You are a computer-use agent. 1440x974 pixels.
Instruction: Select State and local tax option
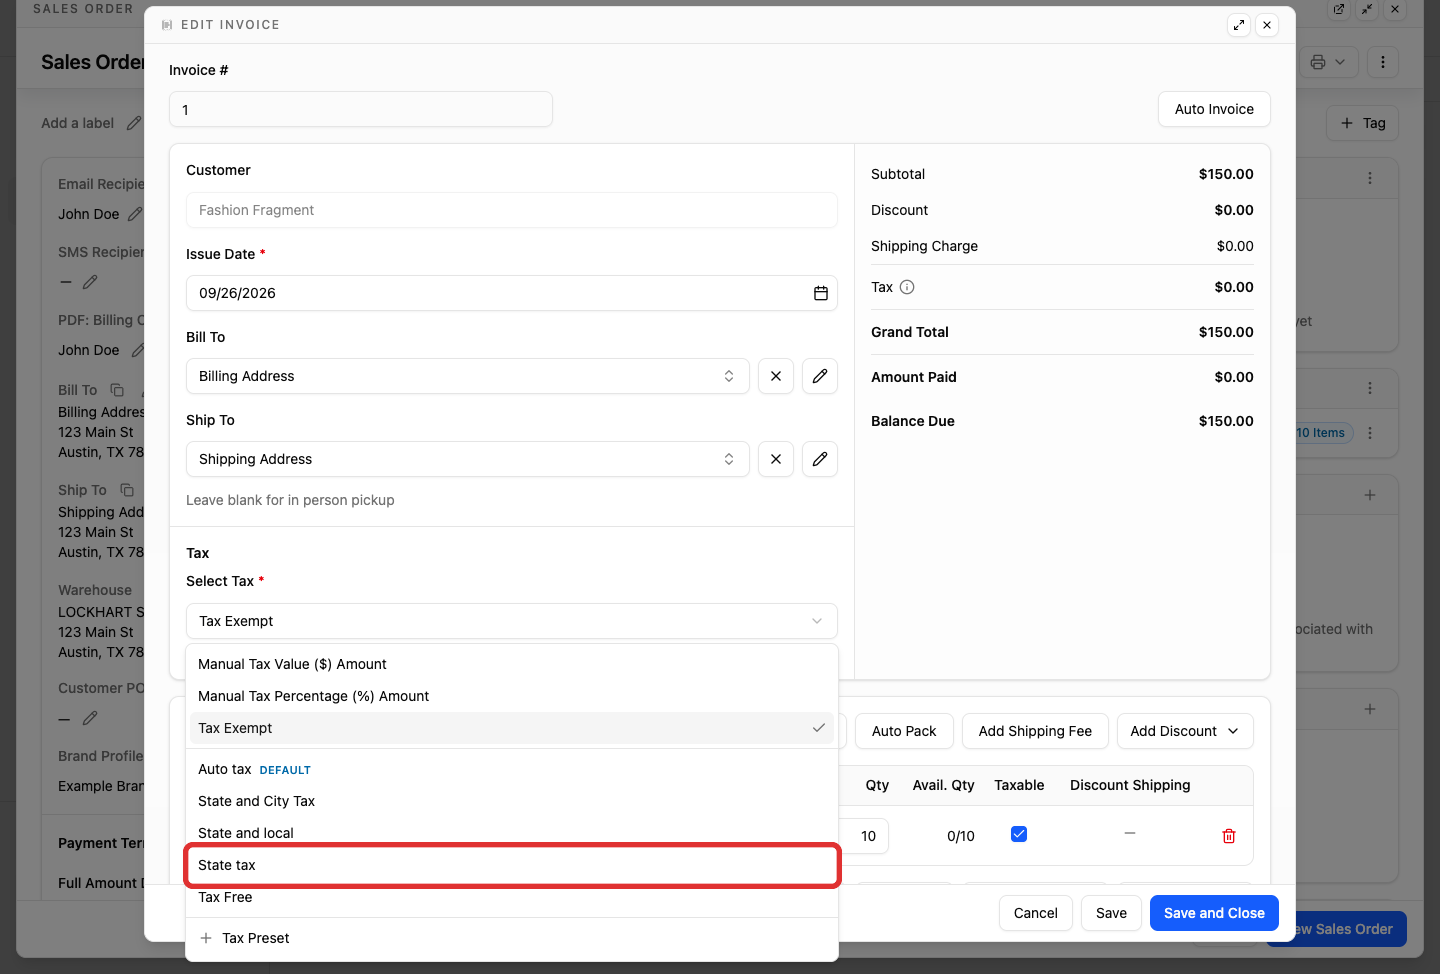click(512, 833)
